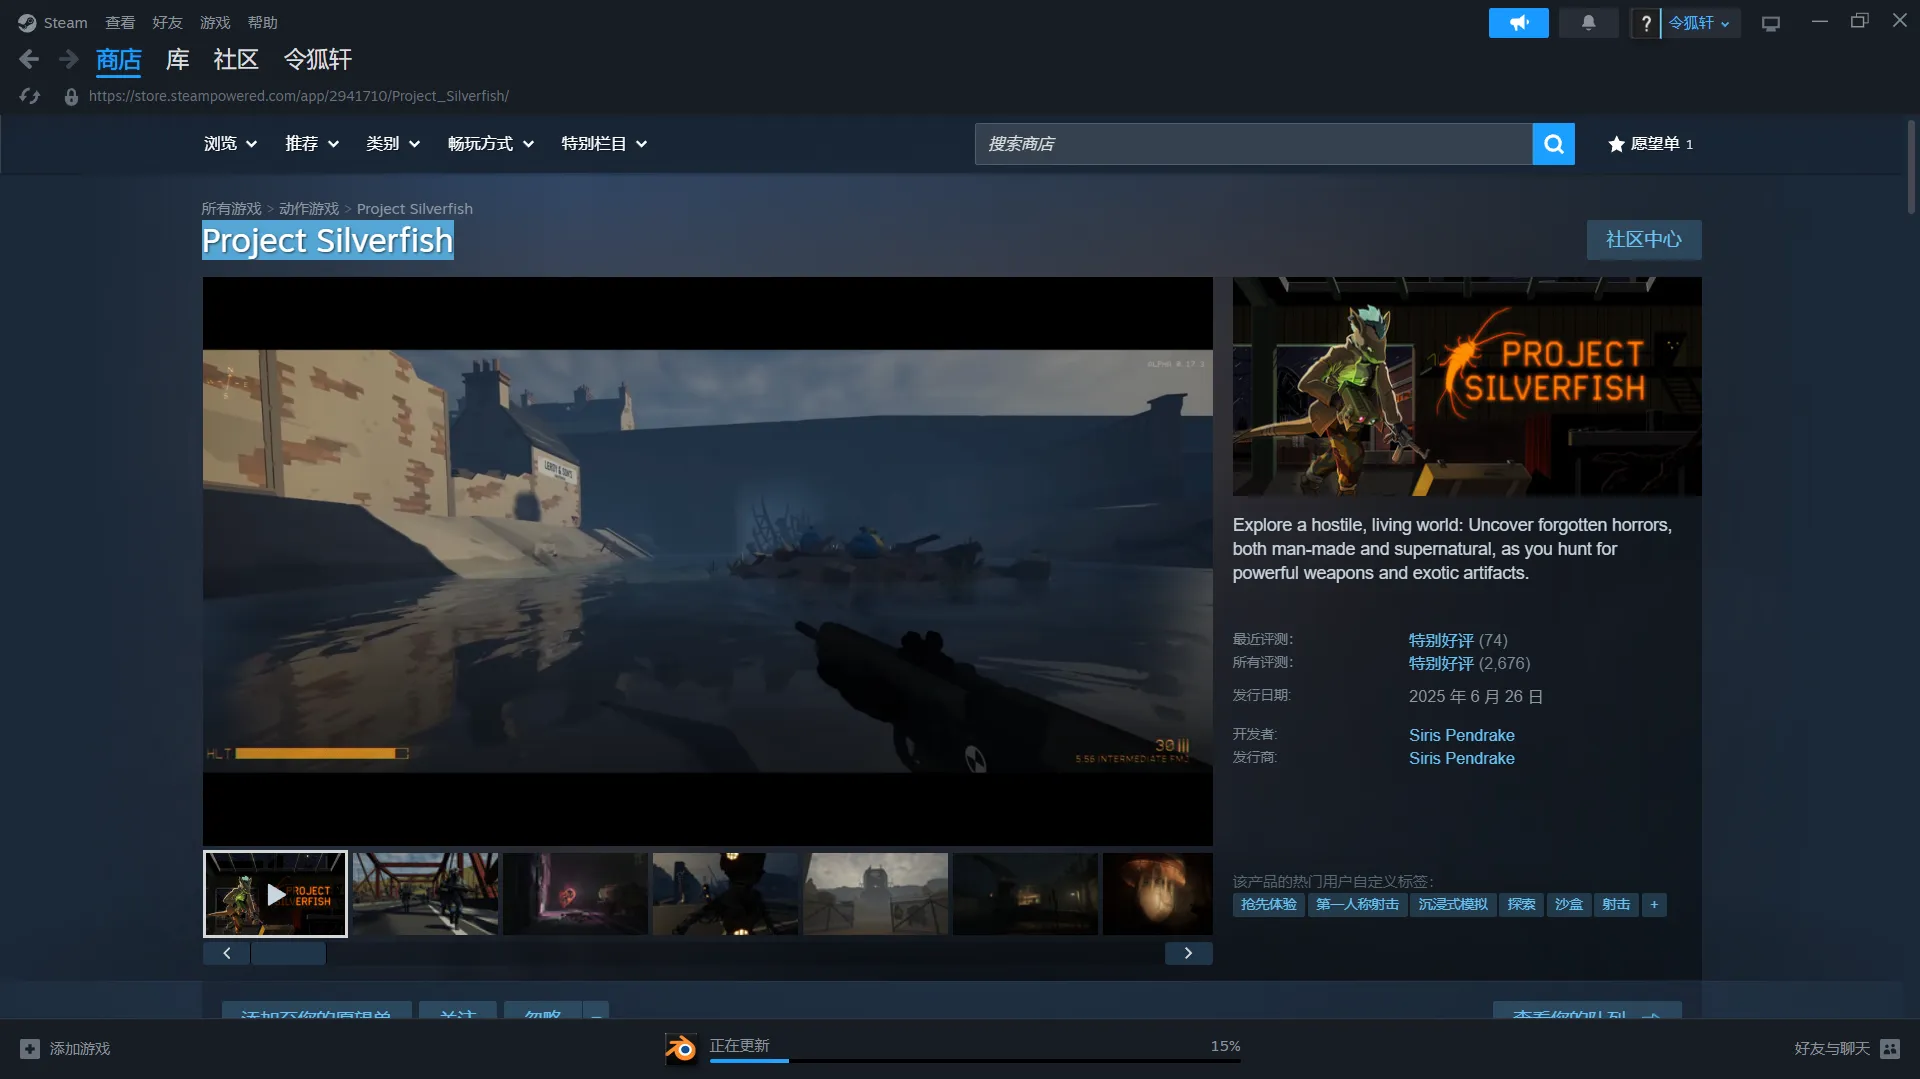Image resolution: width=1920 pixels, height=1079 pixels.
Task: Click the search magnifier button
Action: point(1553,144)
